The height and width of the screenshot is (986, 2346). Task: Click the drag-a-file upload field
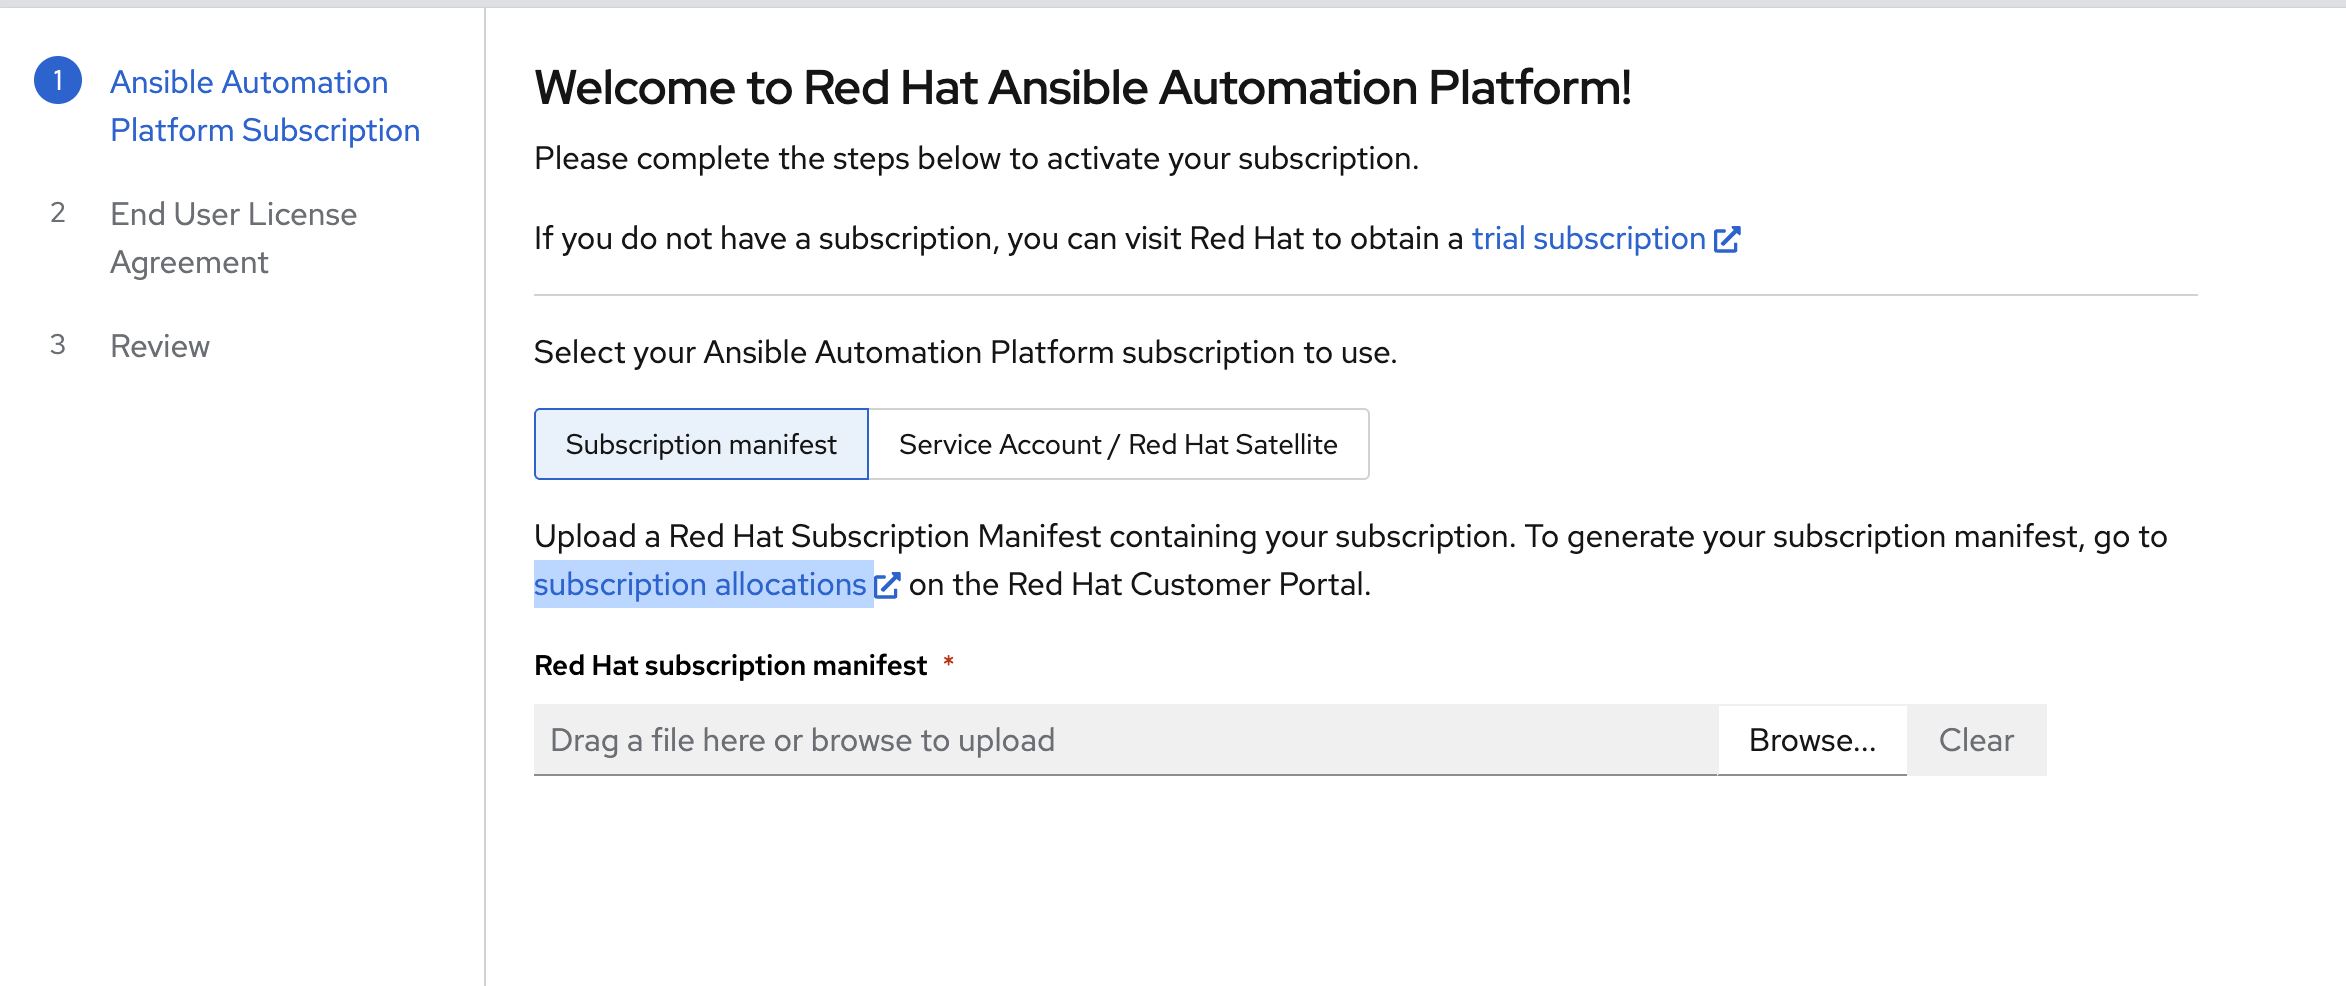pyautogui.click(x=1125, y=740)
